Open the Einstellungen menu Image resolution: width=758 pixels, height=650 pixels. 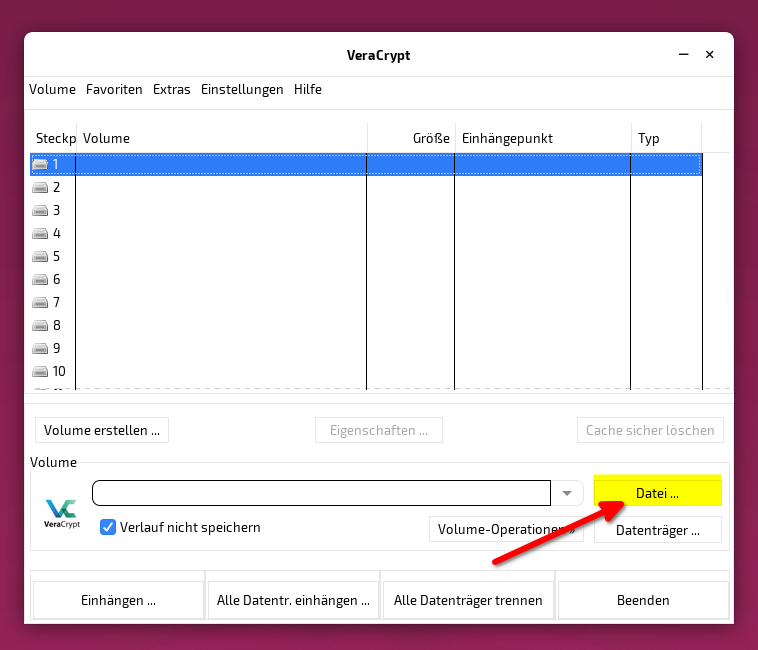coord(242,89)
